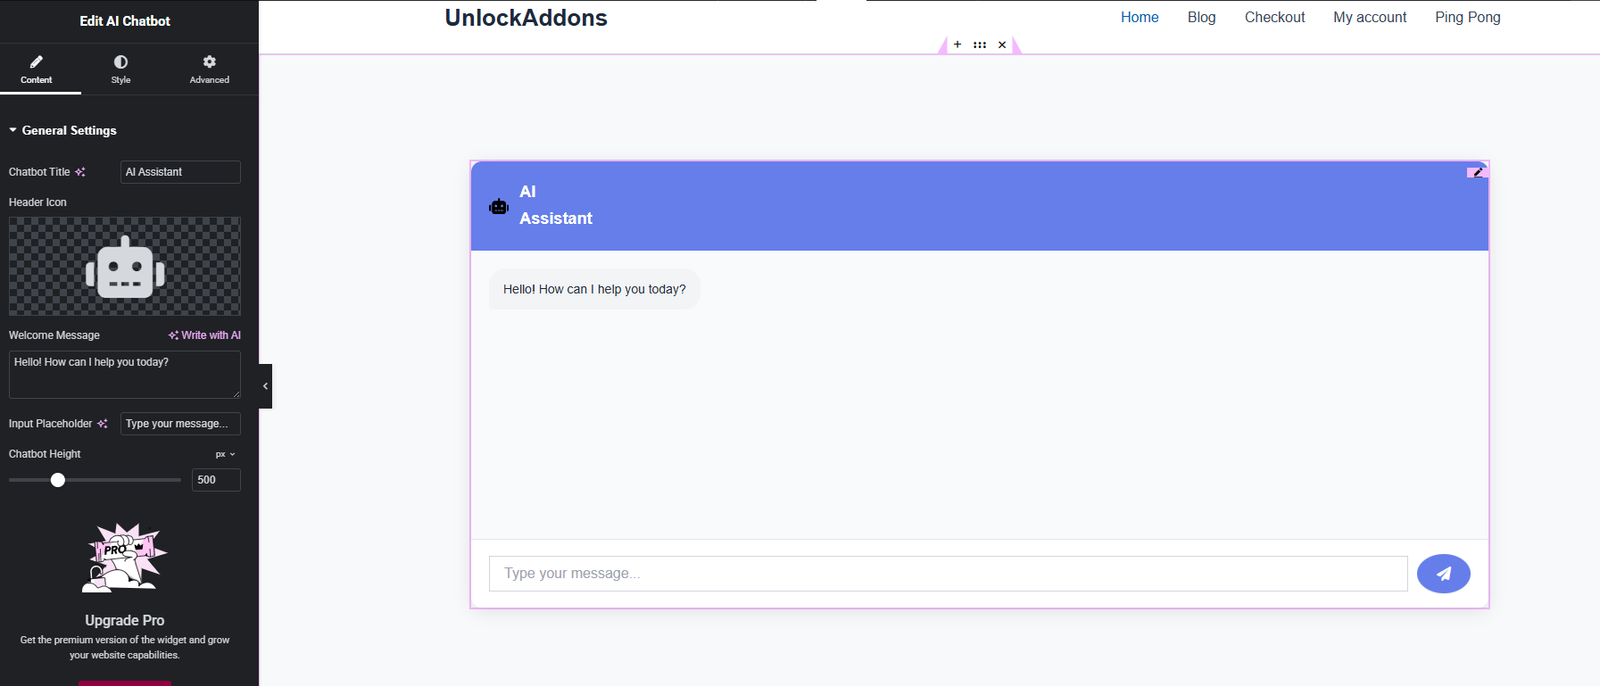Open the Advanced tab
1600x686 pixels.
[209, 69]
